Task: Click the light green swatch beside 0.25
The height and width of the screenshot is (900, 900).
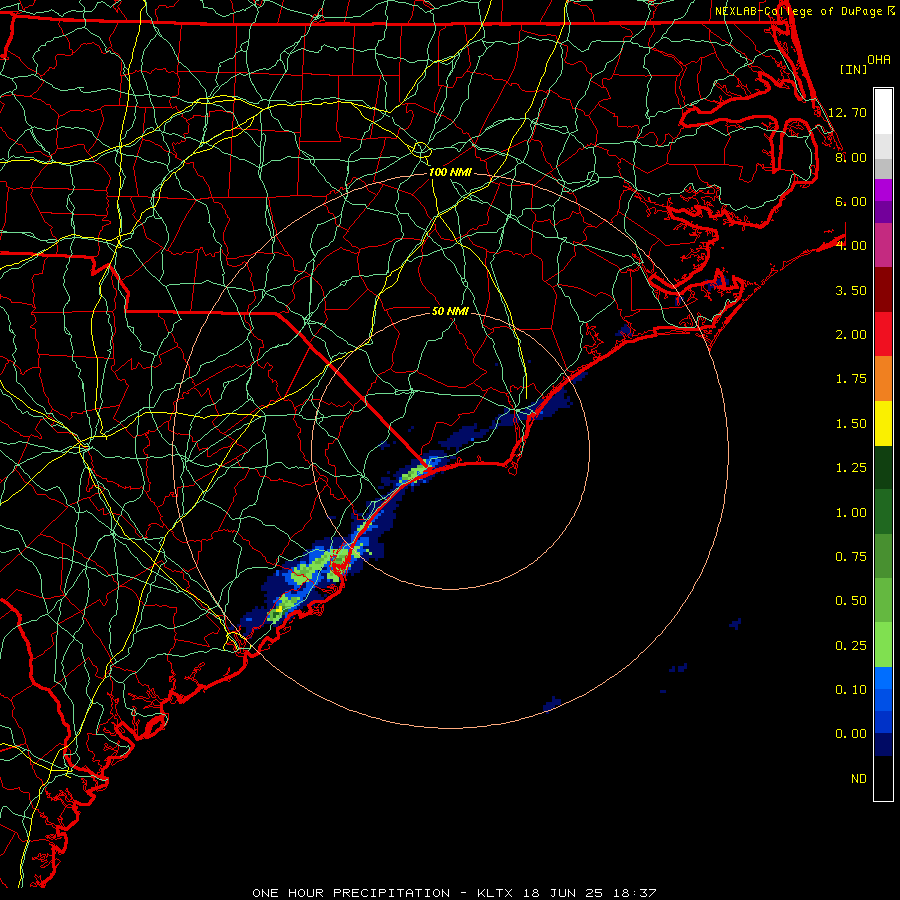Action: click(883, 645)
